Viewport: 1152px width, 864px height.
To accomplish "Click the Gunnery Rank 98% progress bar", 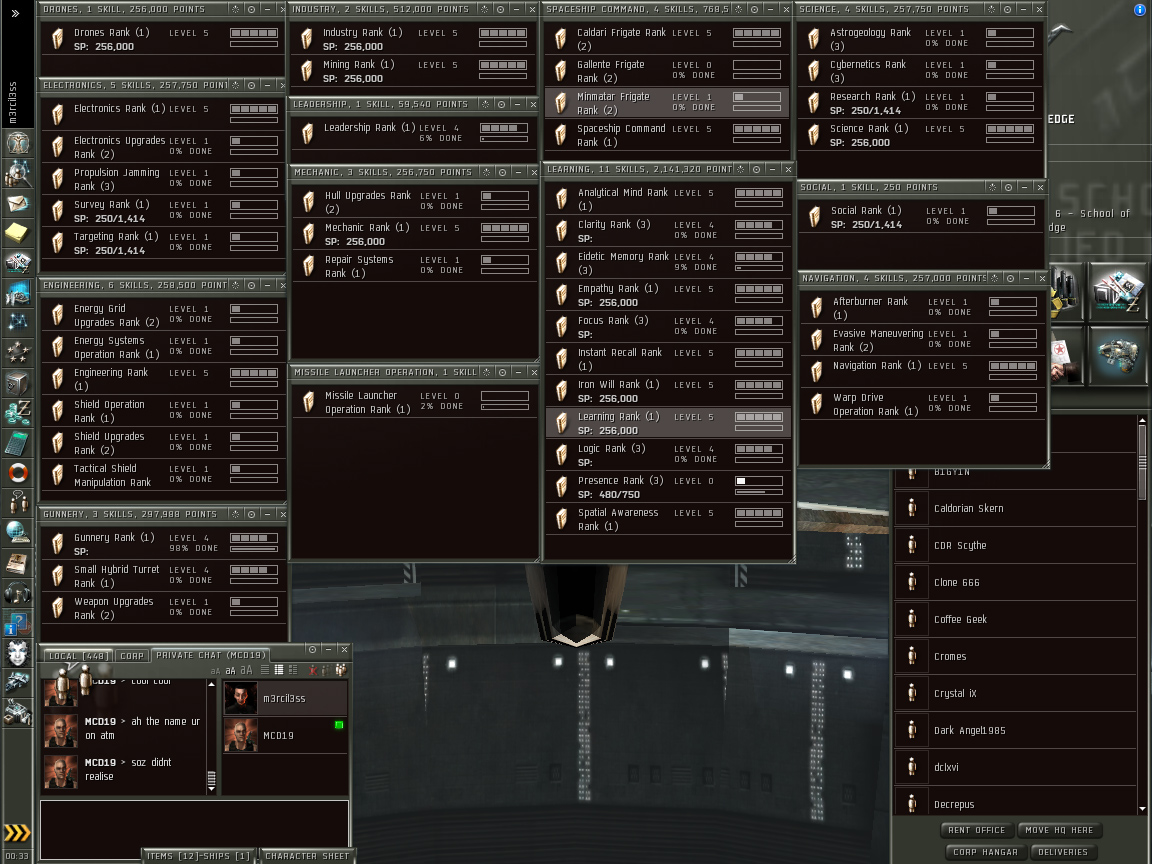I will [253, 550].
